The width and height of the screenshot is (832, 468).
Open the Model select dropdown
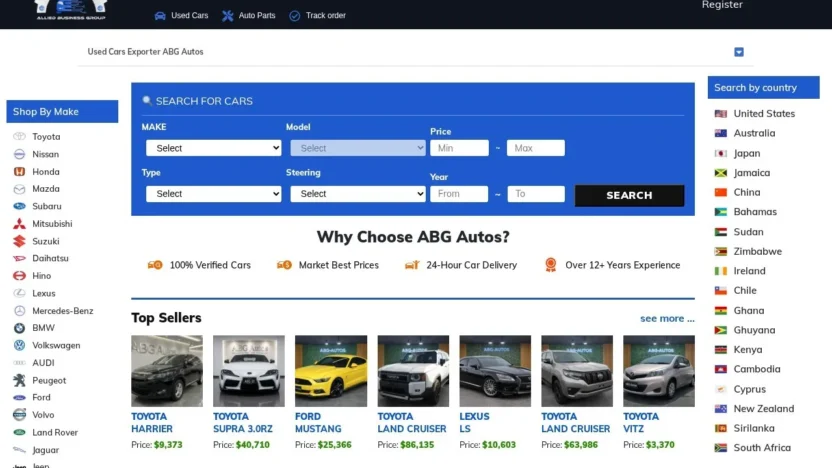358,148
